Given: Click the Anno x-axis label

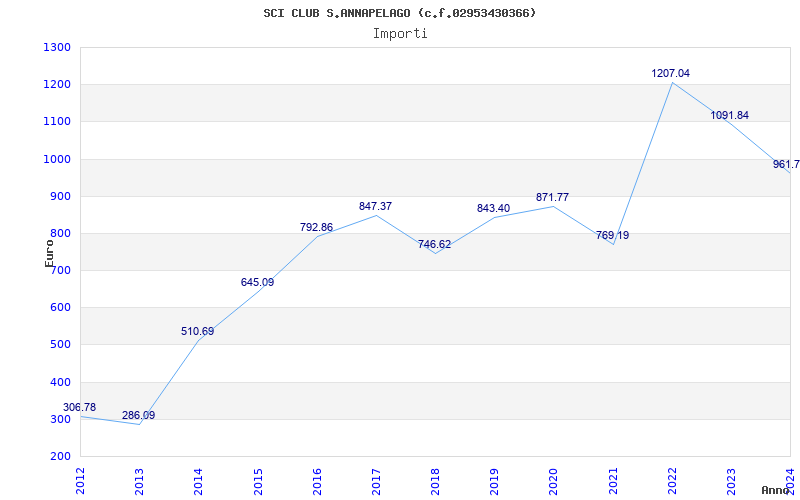Looking at the screenshot, I should 775,490.
